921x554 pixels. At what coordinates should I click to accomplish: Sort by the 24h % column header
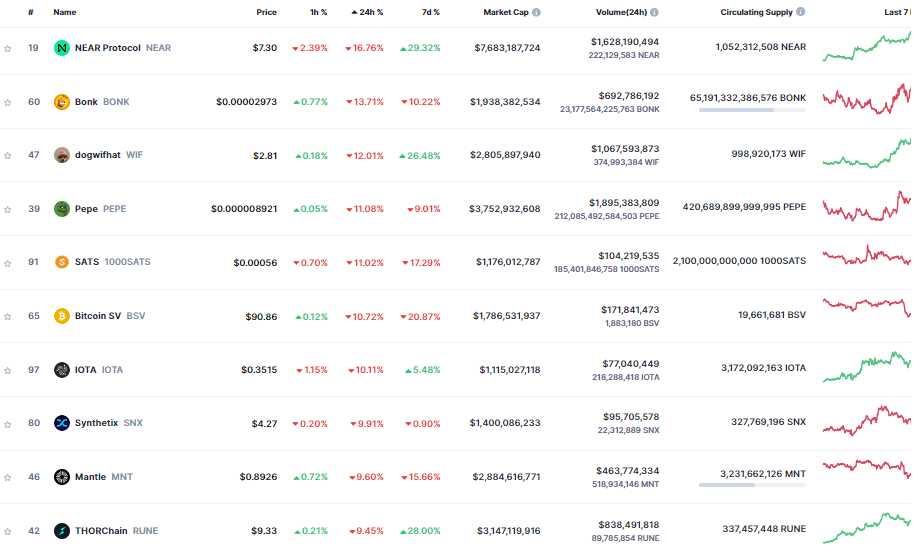[x=367, y=12]
